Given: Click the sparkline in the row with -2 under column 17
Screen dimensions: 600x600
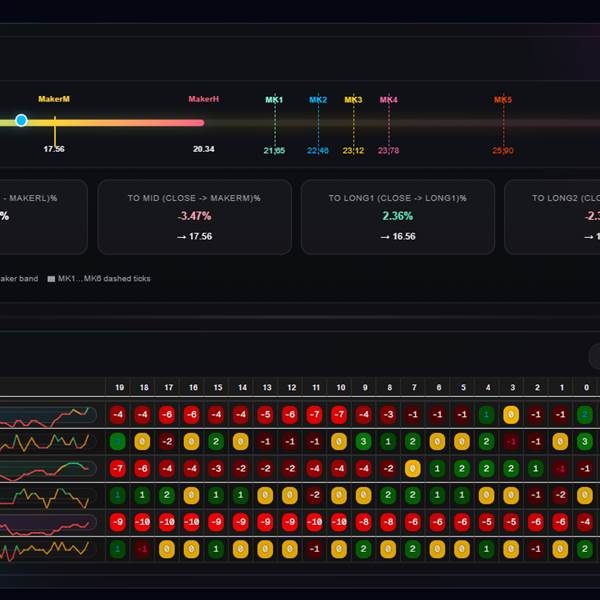Looking at the screenshot, I should pos(45,442).
